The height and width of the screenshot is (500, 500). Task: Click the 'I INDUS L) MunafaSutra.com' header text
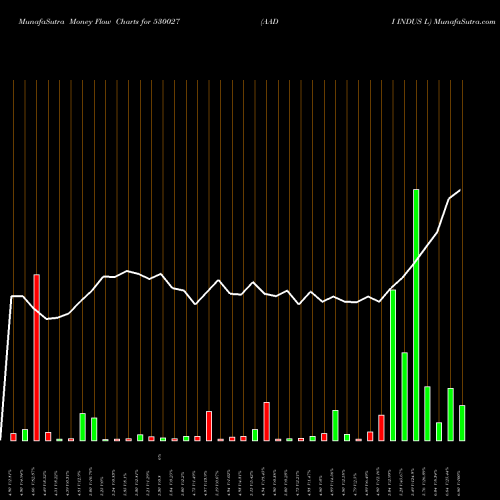[x=443, y=22]
